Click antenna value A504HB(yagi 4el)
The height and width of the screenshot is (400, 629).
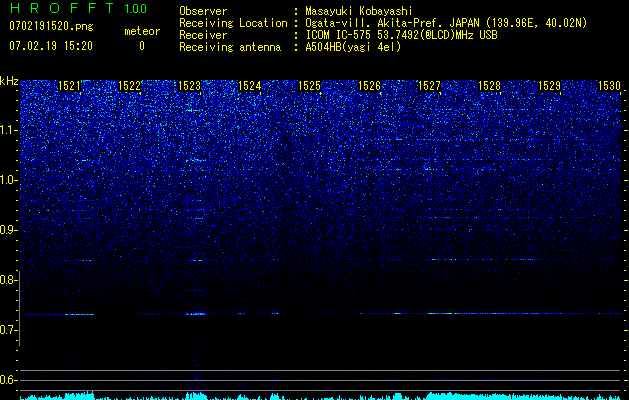tap(353, 47)
